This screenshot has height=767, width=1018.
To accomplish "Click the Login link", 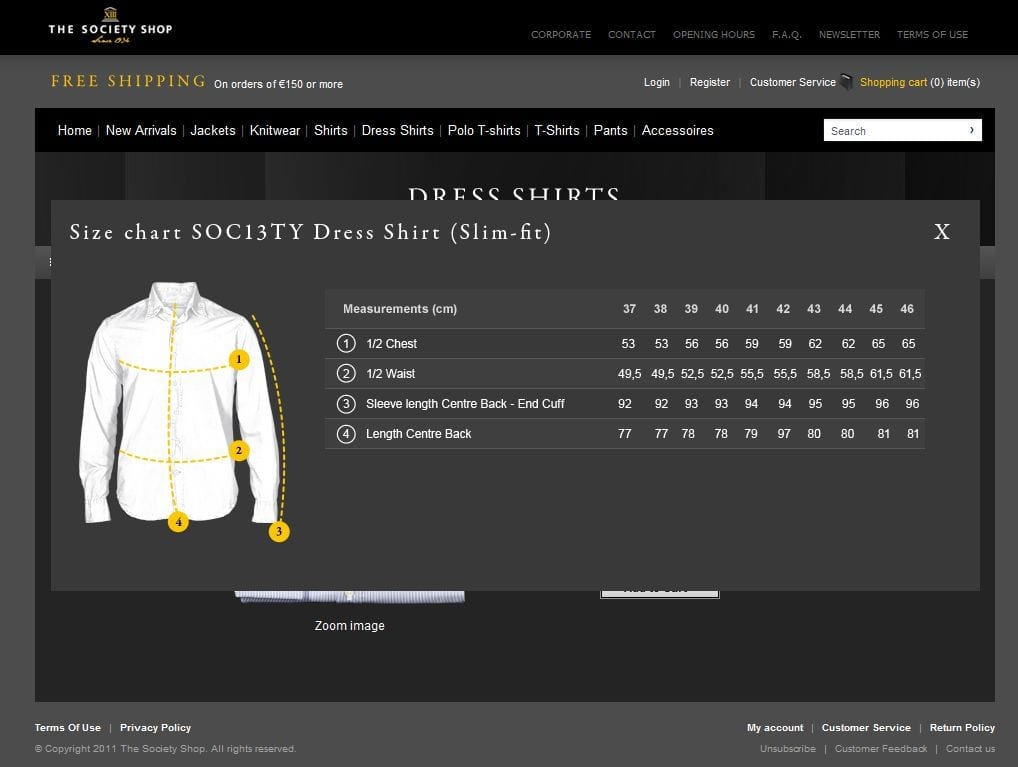I will tap(656, 82).
